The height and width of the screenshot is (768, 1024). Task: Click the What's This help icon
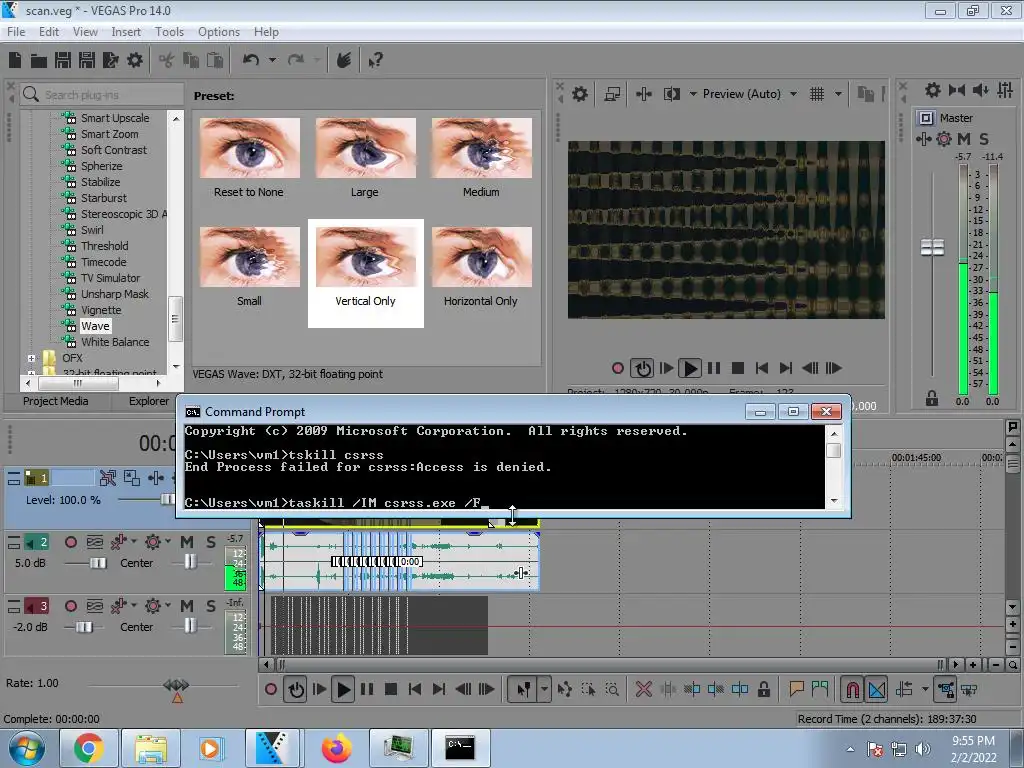click(375, 61)
